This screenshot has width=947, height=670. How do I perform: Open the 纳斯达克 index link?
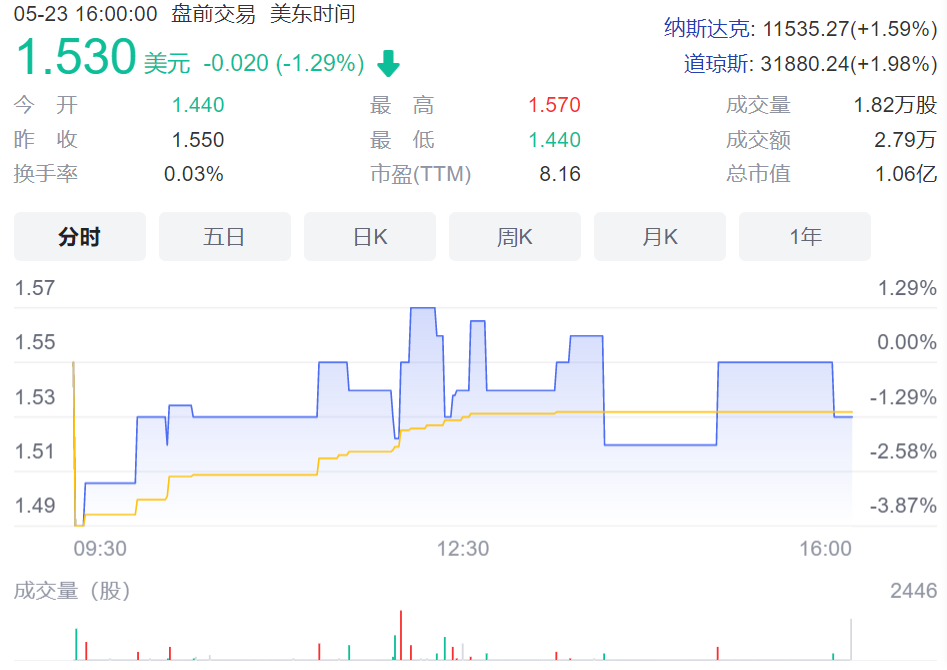(x=706, y=28)
